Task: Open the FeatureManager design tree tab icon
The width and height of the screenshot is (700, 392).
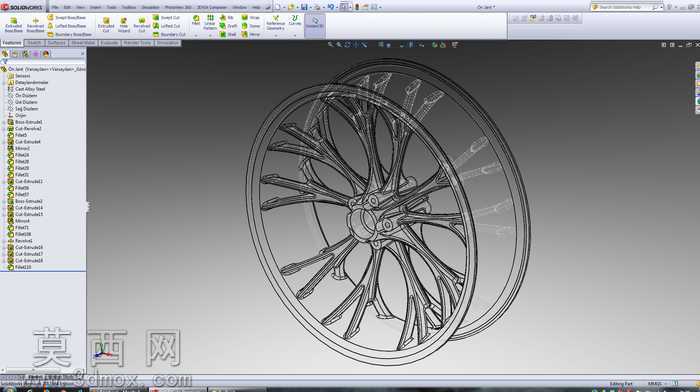Action: [5, 54]
